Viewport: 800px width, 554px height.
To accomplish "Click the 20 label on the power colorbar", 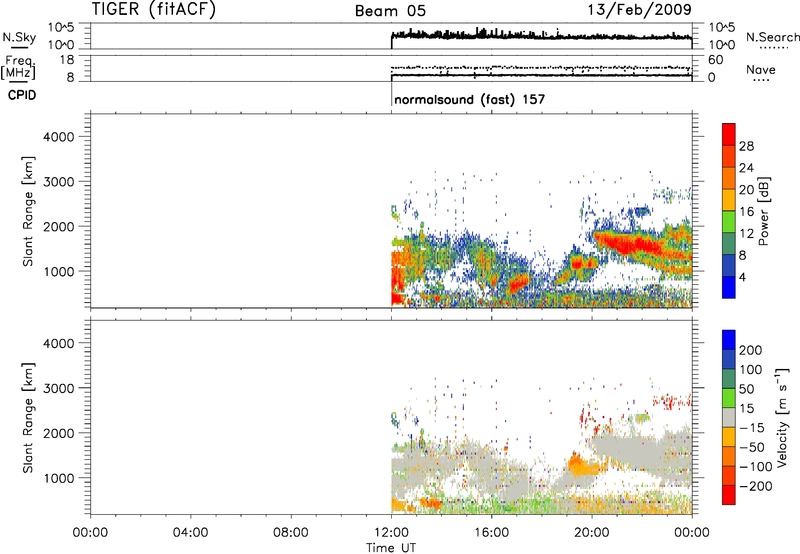I will [746, 190].
